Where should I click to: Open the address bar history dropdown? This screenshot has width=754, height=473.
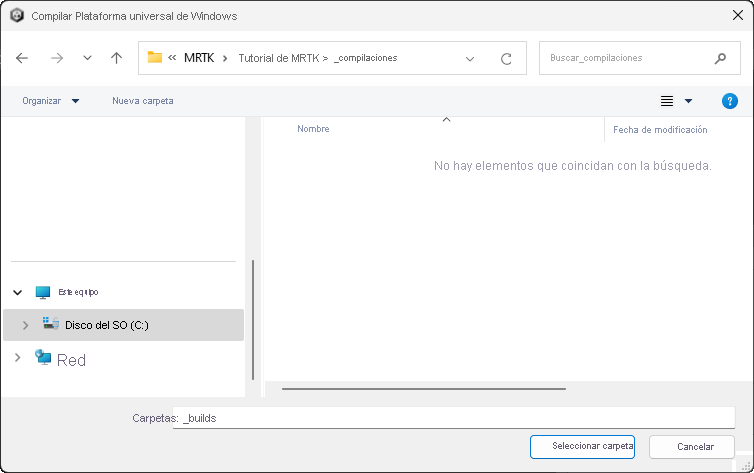point(470,59)
